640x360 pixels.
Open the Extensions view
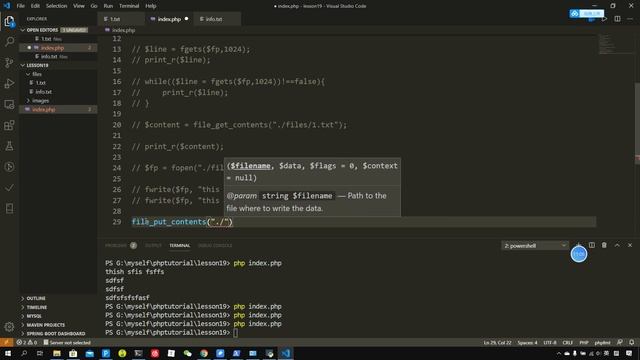tap(9, 125)
